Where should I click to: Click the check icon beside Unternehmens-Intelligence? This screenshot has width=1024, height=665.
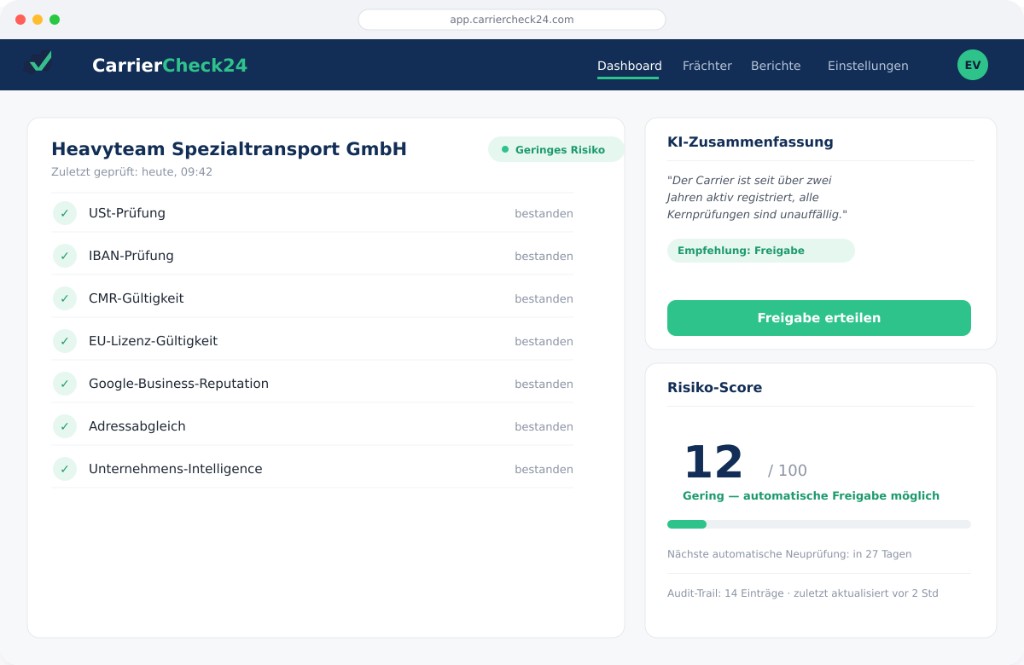(x=65, y=468)
